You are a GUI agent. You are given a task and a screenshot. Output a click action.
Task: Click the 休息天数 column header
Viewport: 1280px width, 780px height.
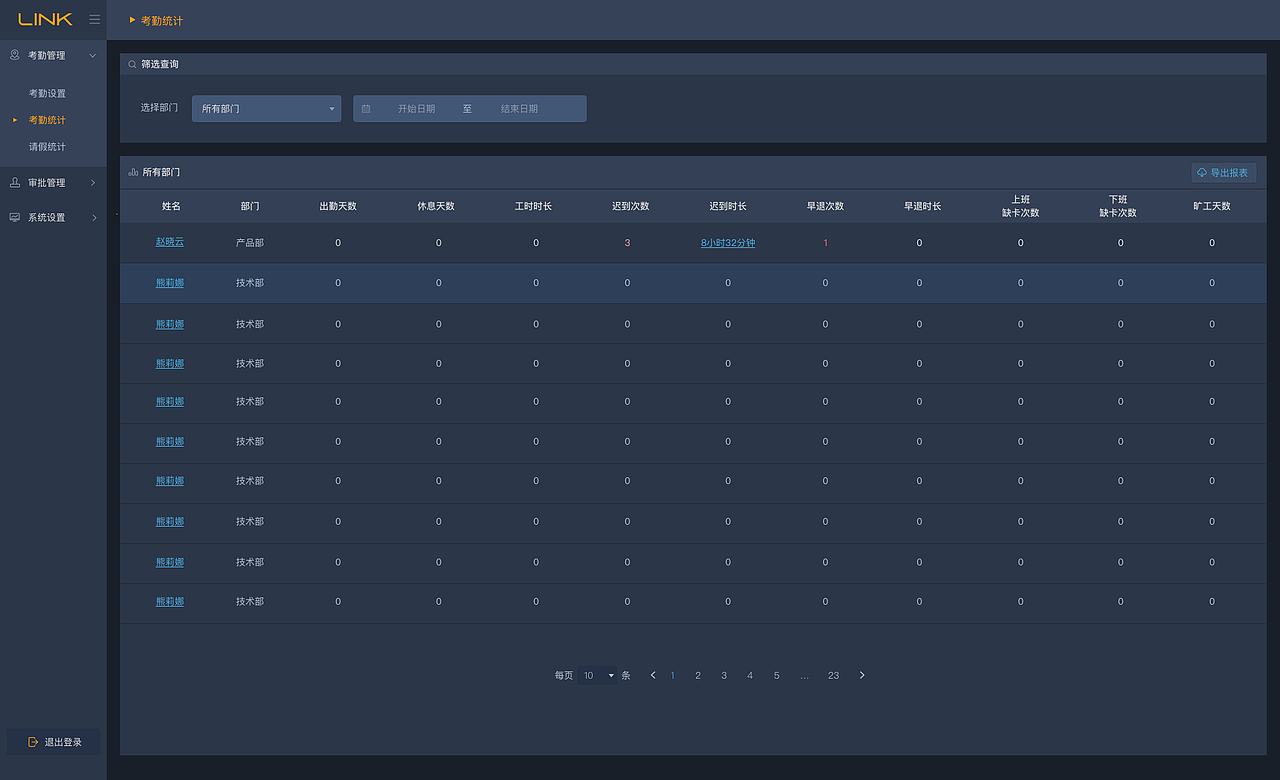click(436, 206)
